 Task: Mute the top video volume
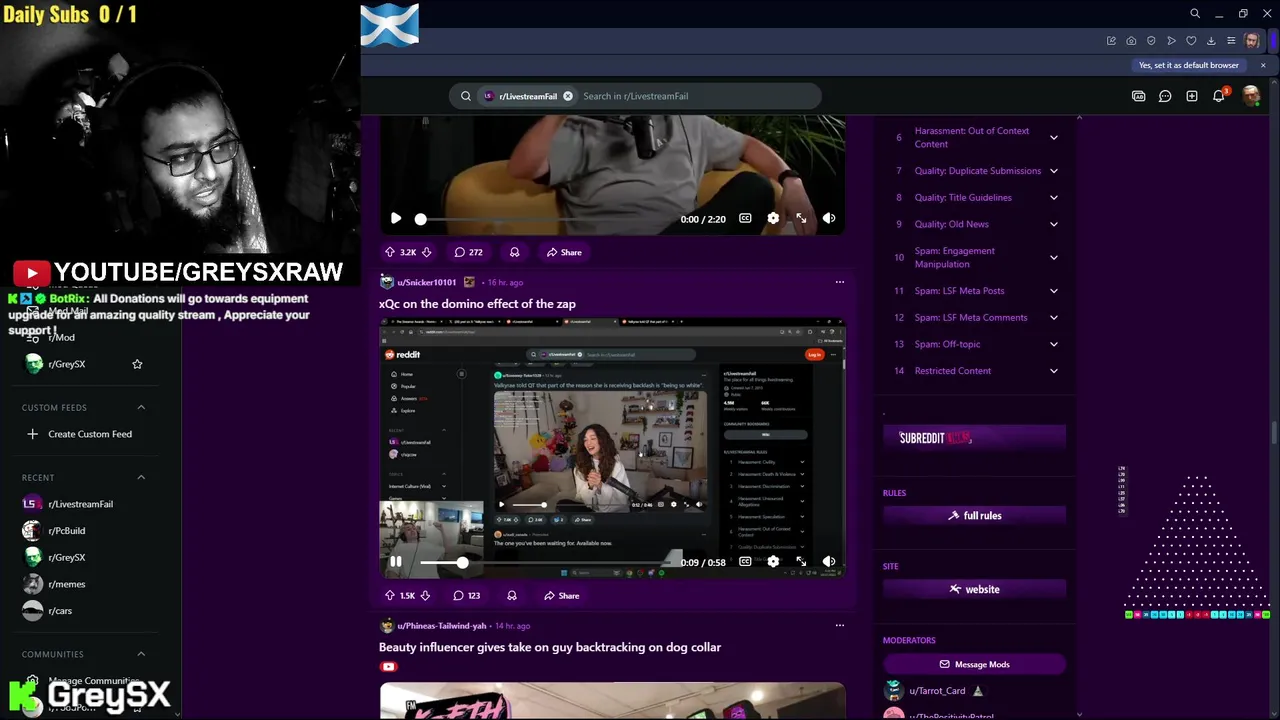pyautogui.click(x=829, y=218)
